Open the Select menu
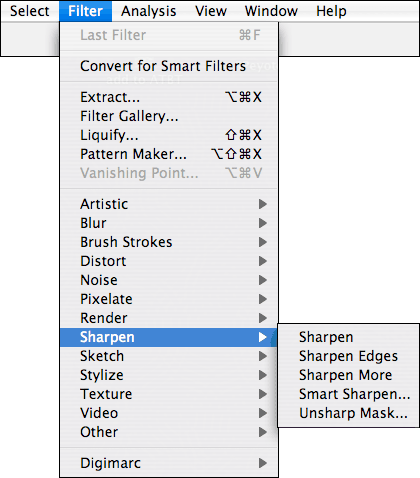Viewport: 420px width, 478px height. [29, 11]
